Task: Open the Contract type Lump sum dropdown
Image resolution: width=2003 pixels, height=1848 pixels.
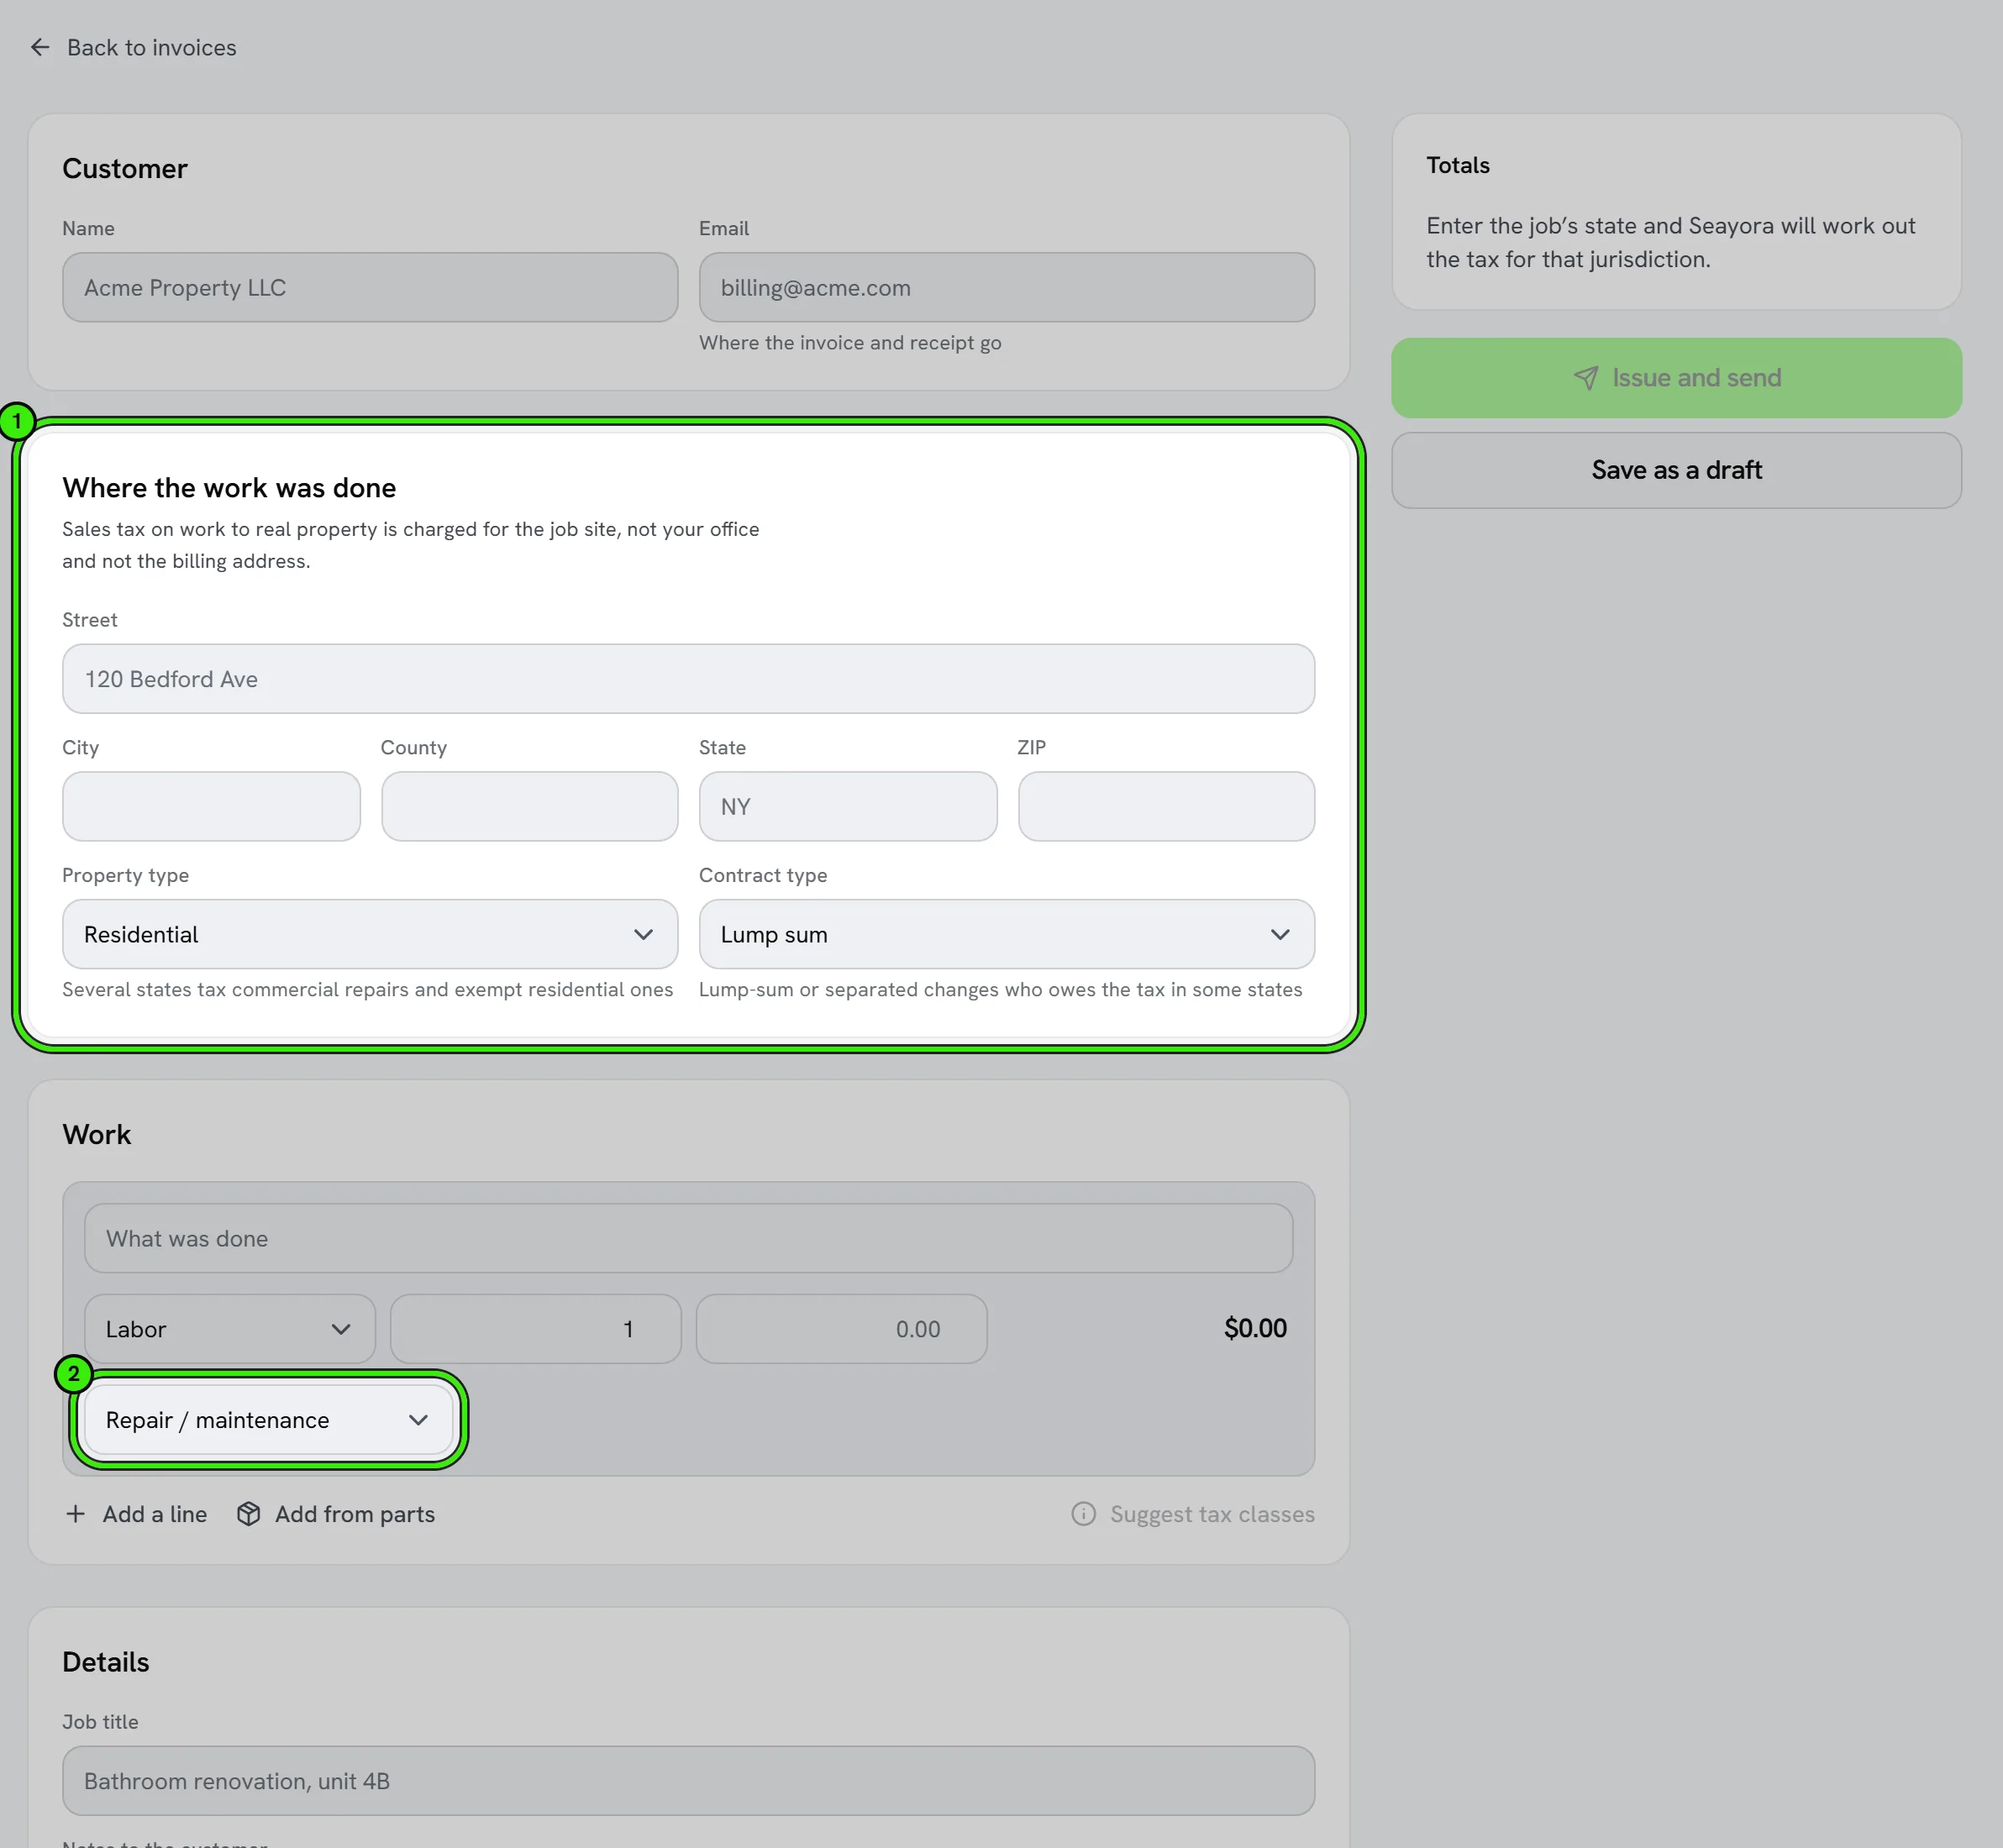Action: pos(1006,934)
